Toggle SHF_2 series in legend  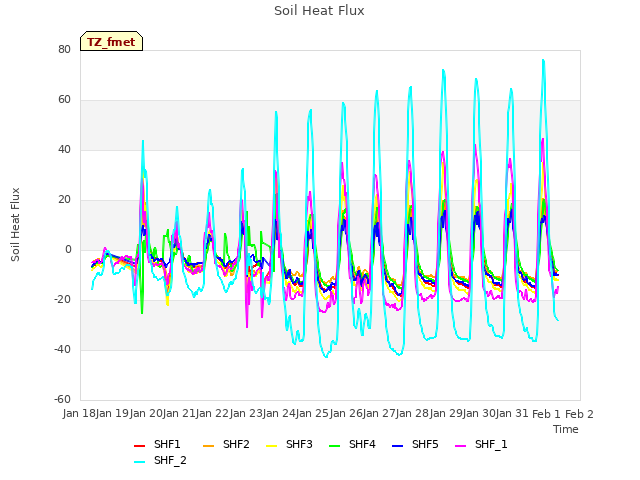click(x=160, y=461)
